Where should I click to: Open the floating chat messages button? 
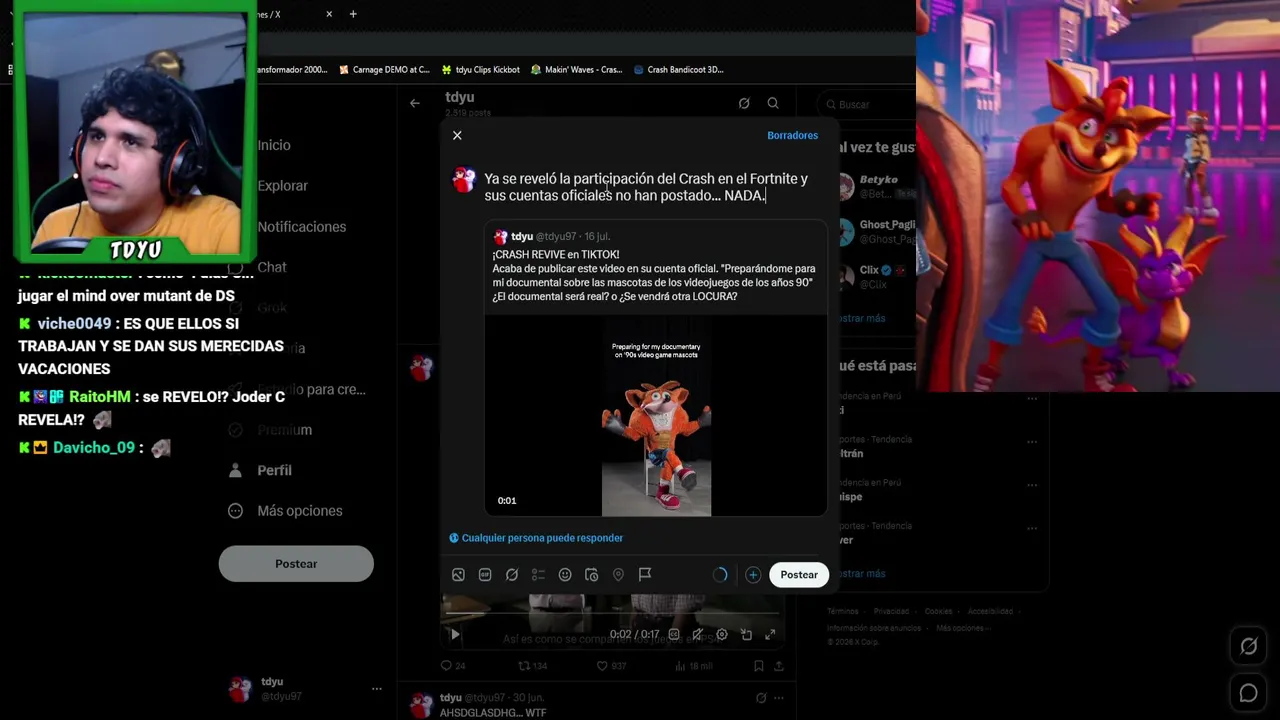(1249, 693)
